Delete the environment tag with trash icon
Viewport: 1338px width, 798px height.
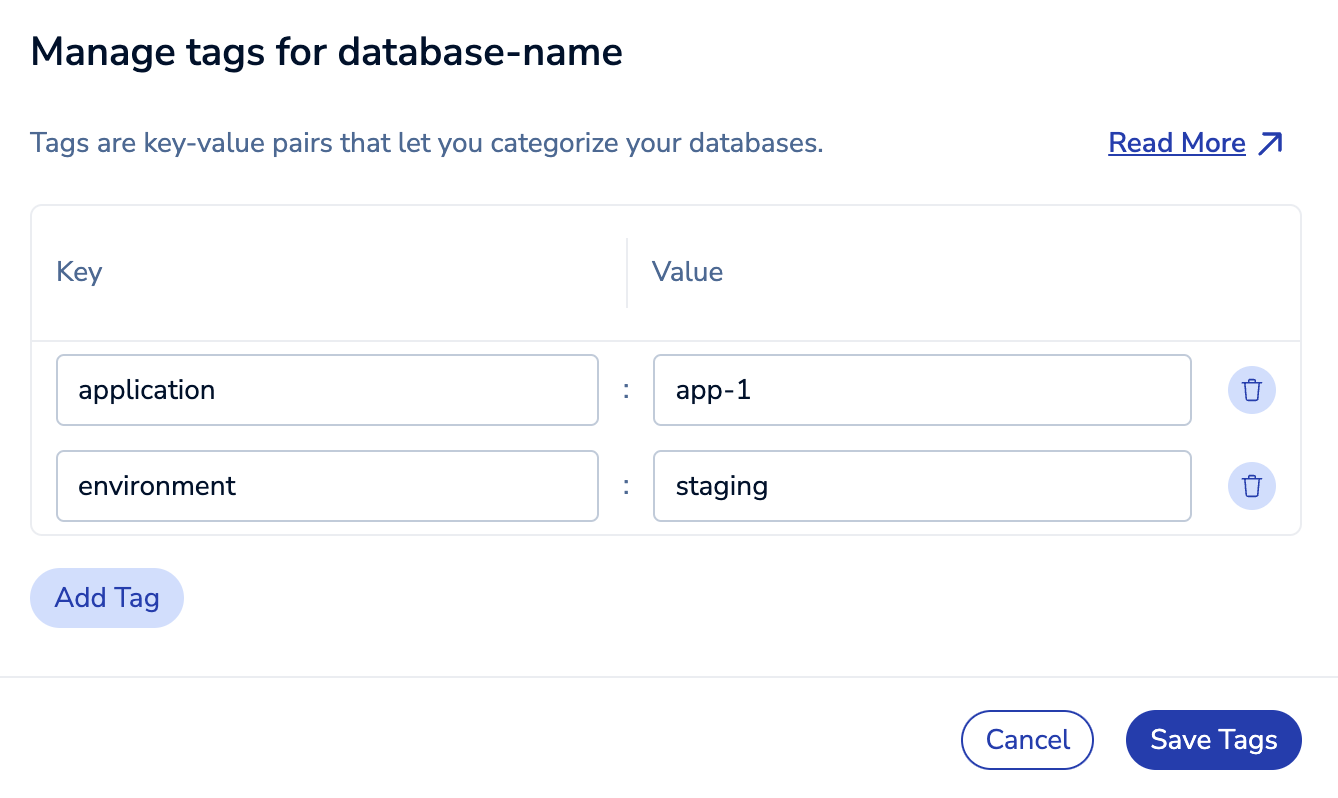(x=1251, y=486)
